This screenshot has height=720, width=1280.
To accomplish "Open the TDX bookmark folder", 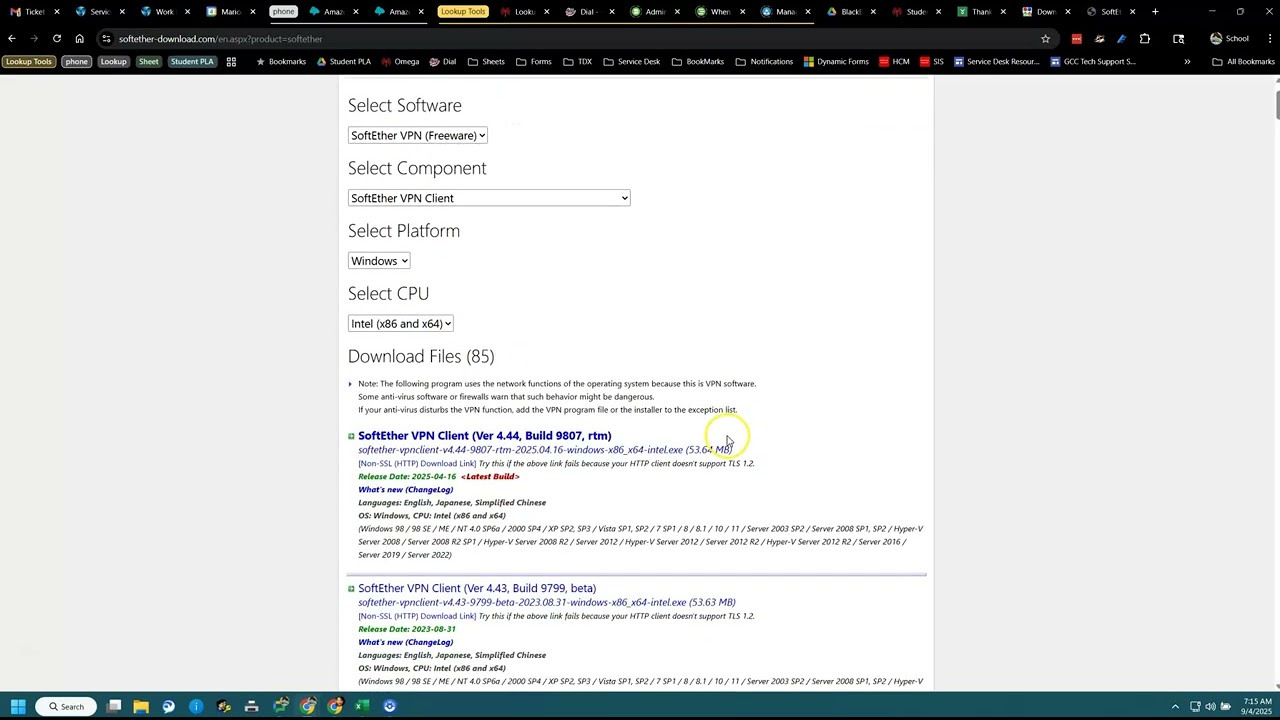I will click(578, 62).
